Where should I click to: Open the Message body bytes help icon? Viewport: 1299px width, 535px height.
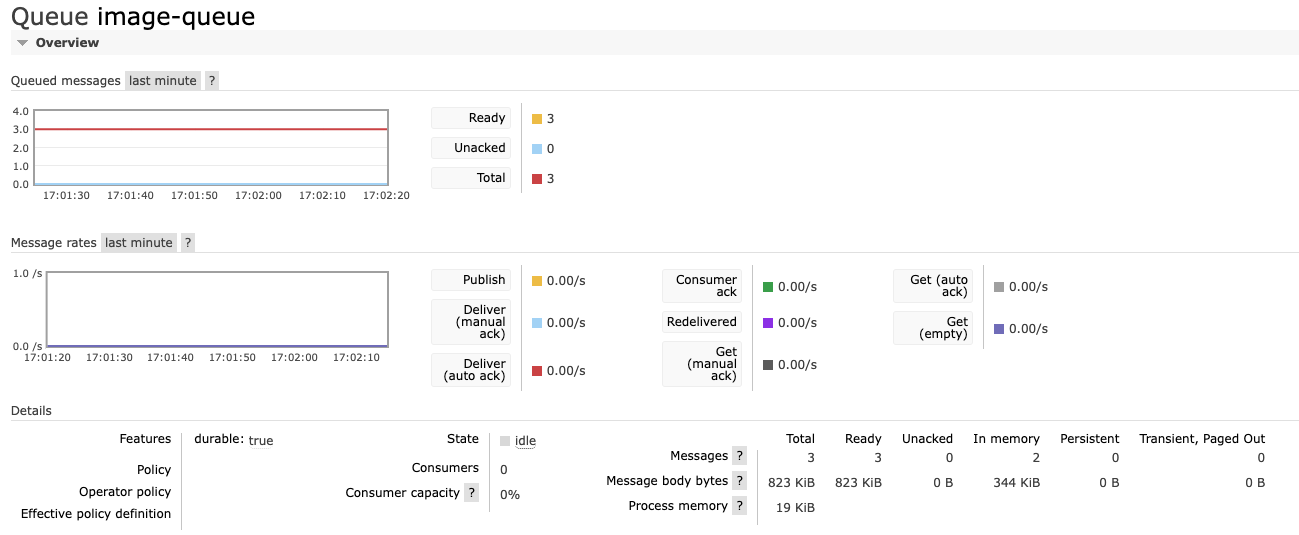coord(740,481)
